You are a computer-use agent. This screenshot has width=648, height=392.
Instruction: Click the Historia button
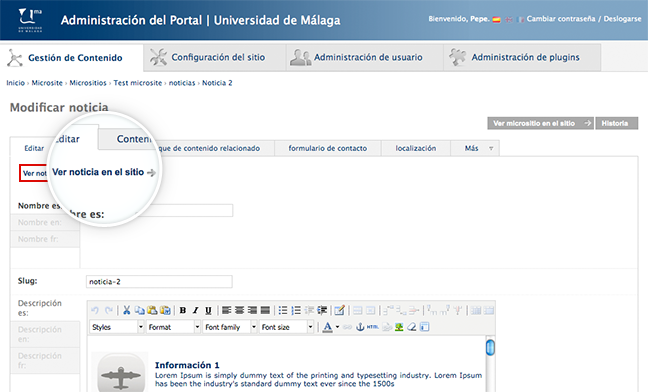[617, 123]
